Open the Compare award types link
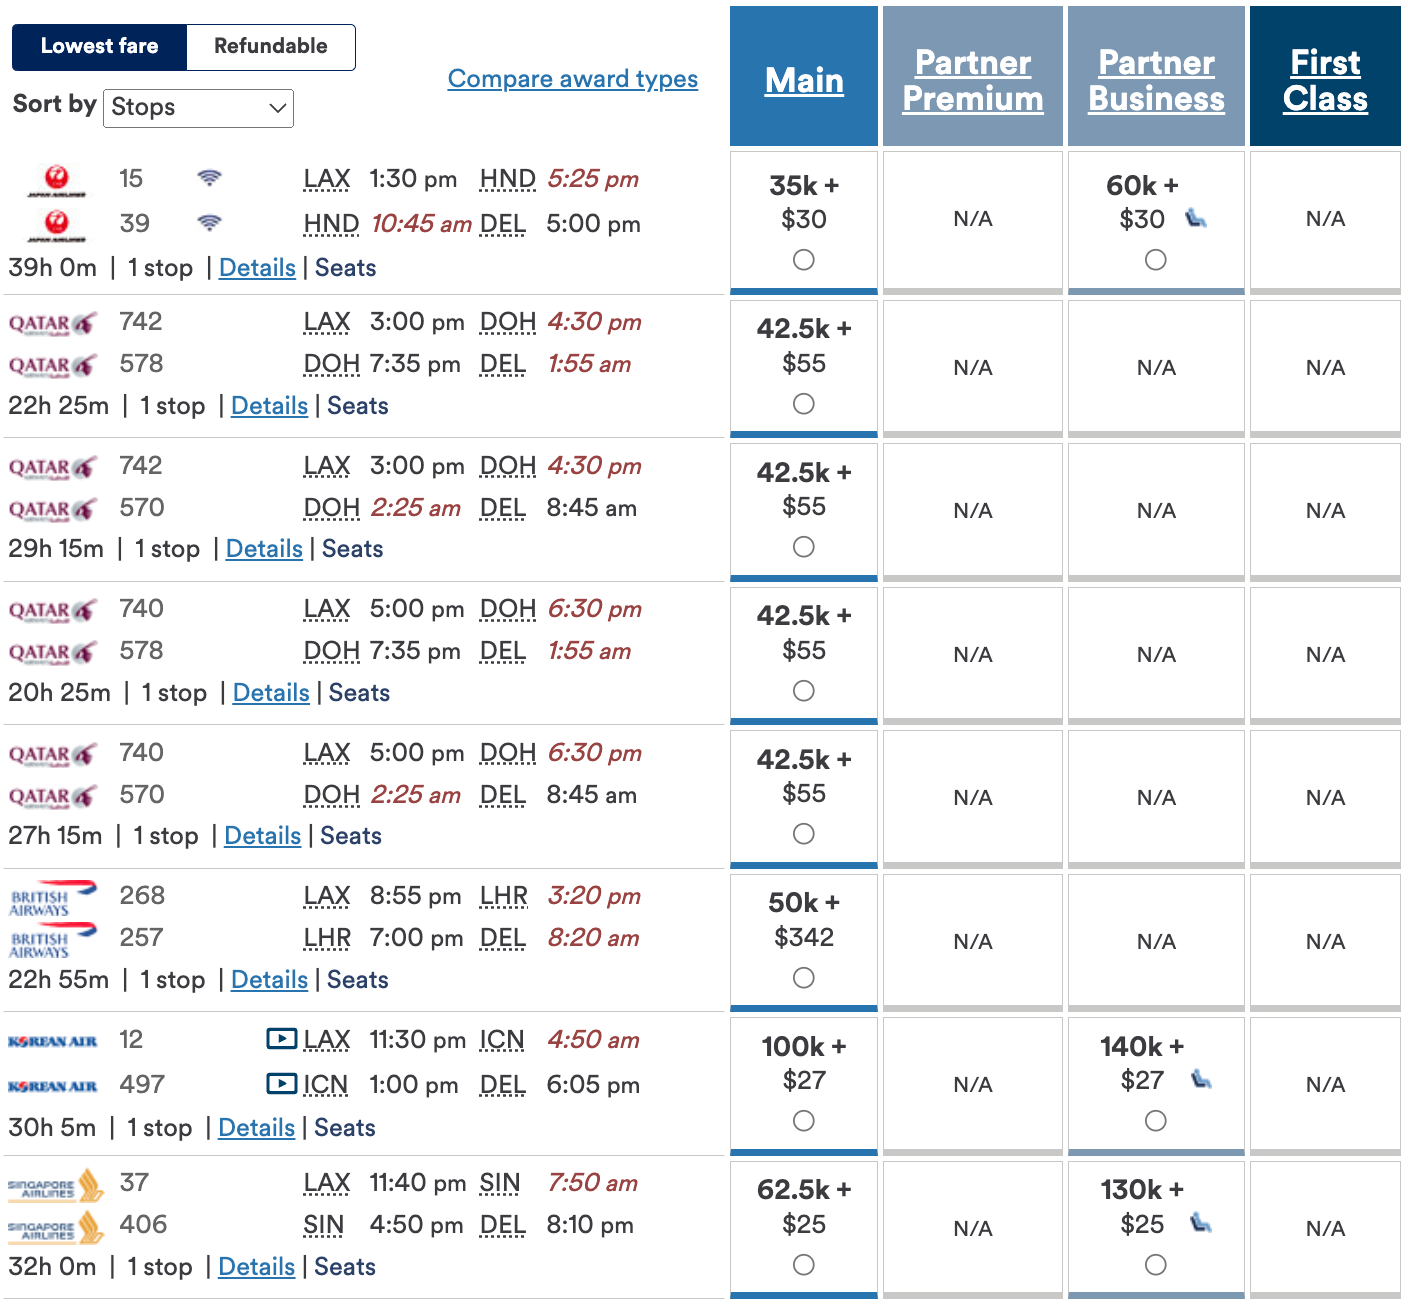Viewport: 1408px width, 1304px height. tap(573, 78)
